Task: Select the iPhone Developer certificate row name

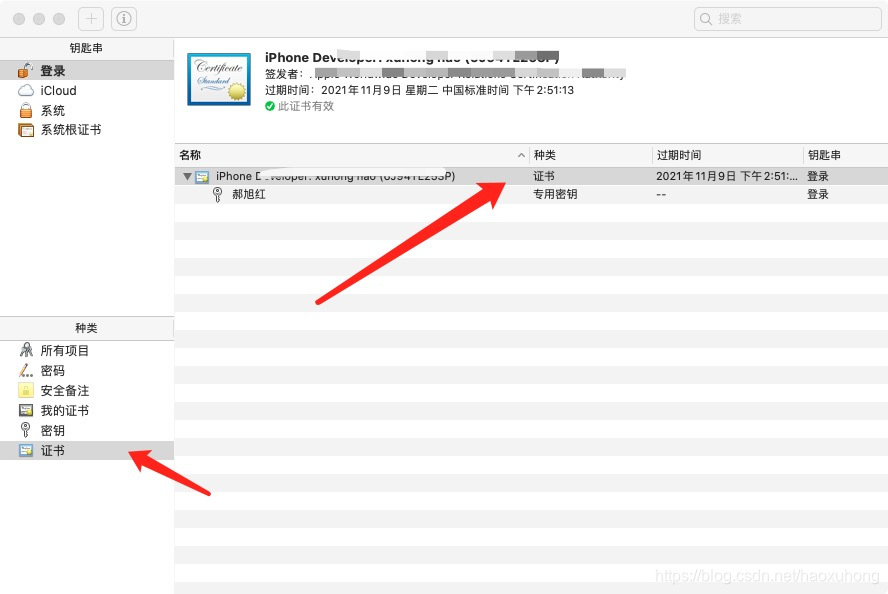Action: [x=335, y=176]
